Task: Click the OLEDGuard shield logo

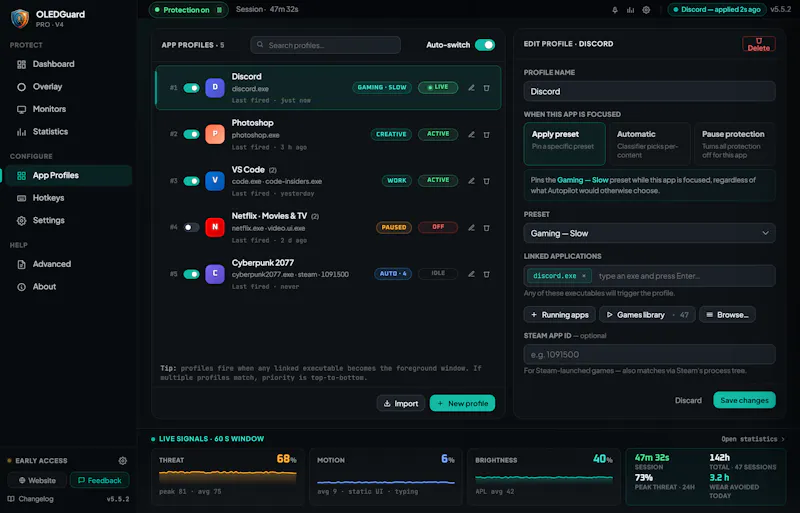Action: (20, 18)
